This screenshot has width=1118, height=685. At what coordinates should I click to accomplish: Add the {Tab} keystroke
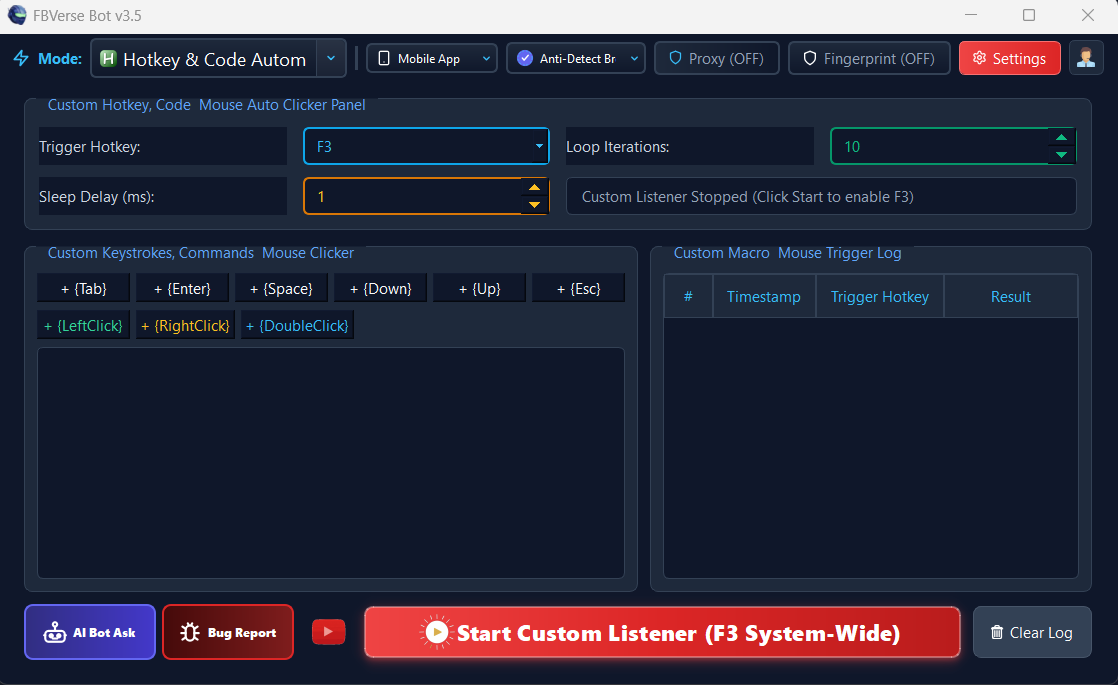click(83, 288)
